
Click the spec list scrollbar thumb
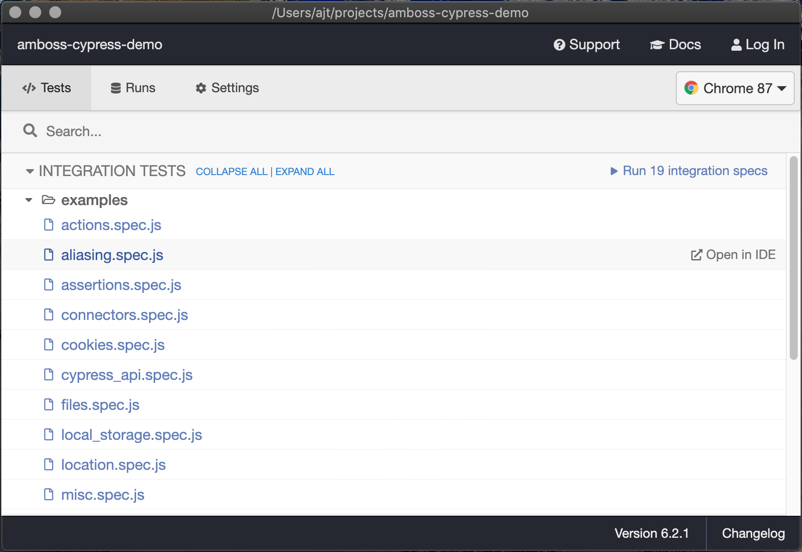(x=794, y=258)
